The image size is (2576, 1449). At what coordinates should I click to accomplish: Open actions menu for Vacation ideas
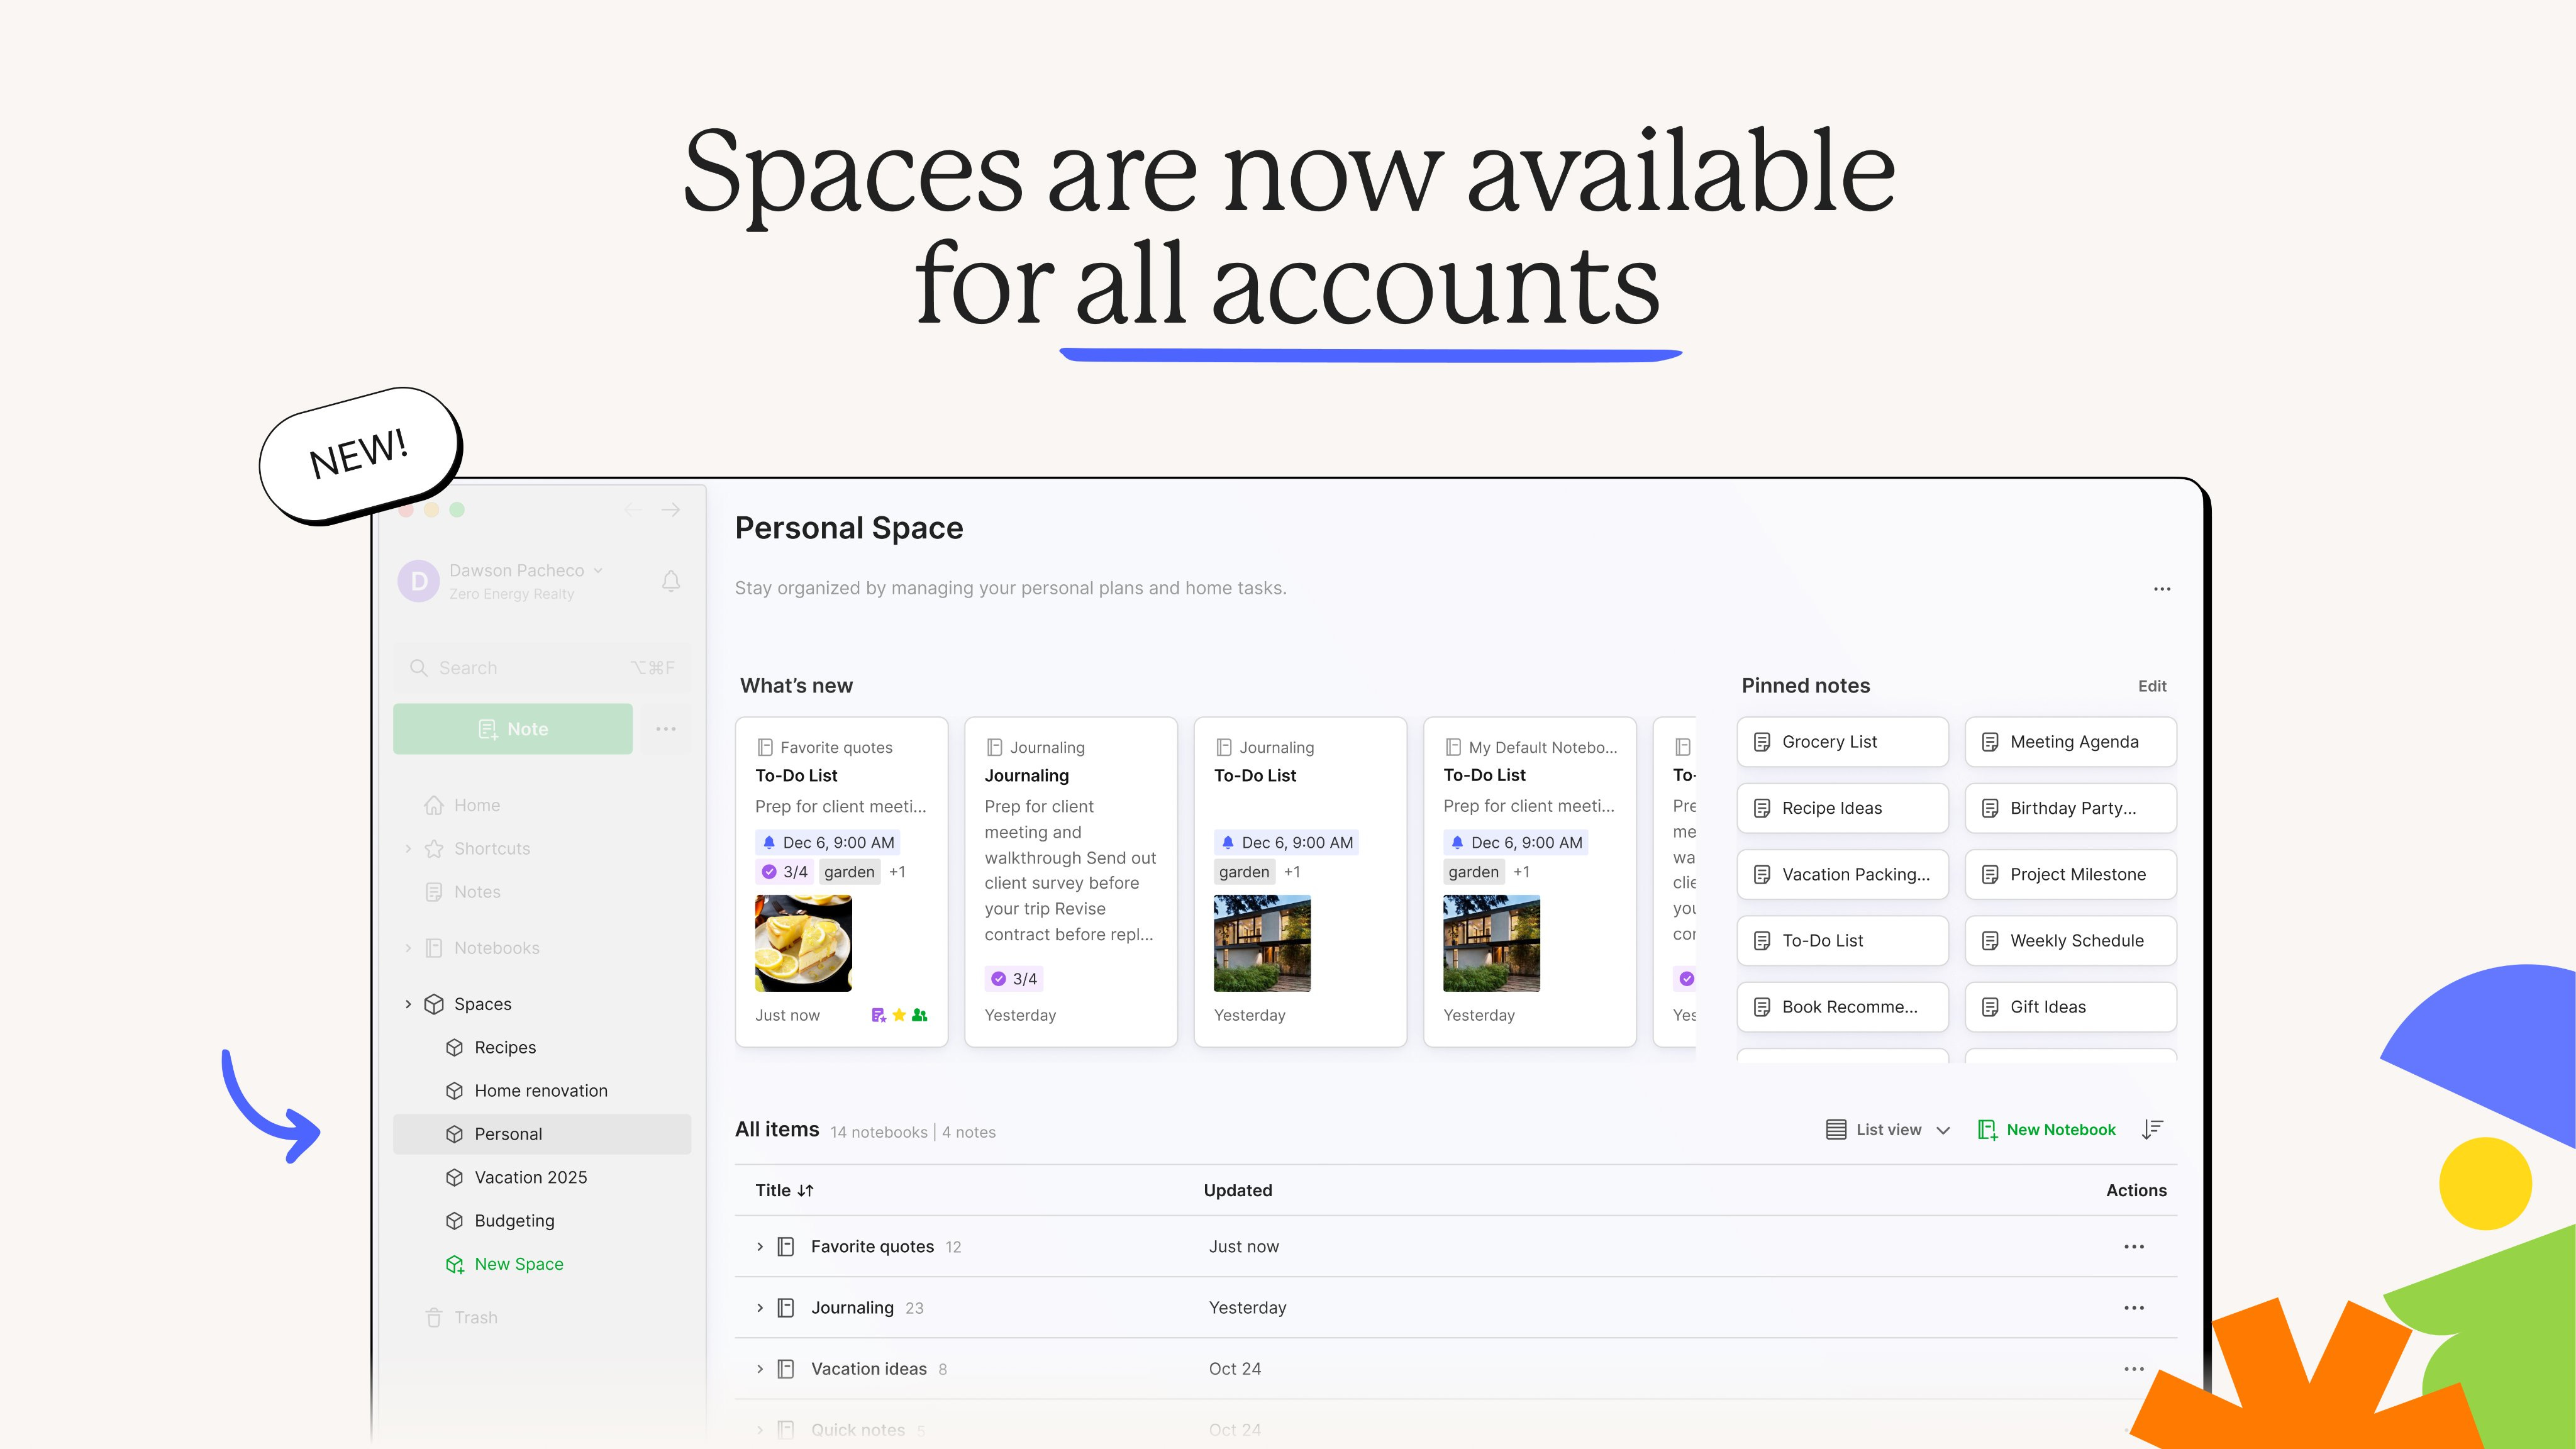(2134, 1369)
